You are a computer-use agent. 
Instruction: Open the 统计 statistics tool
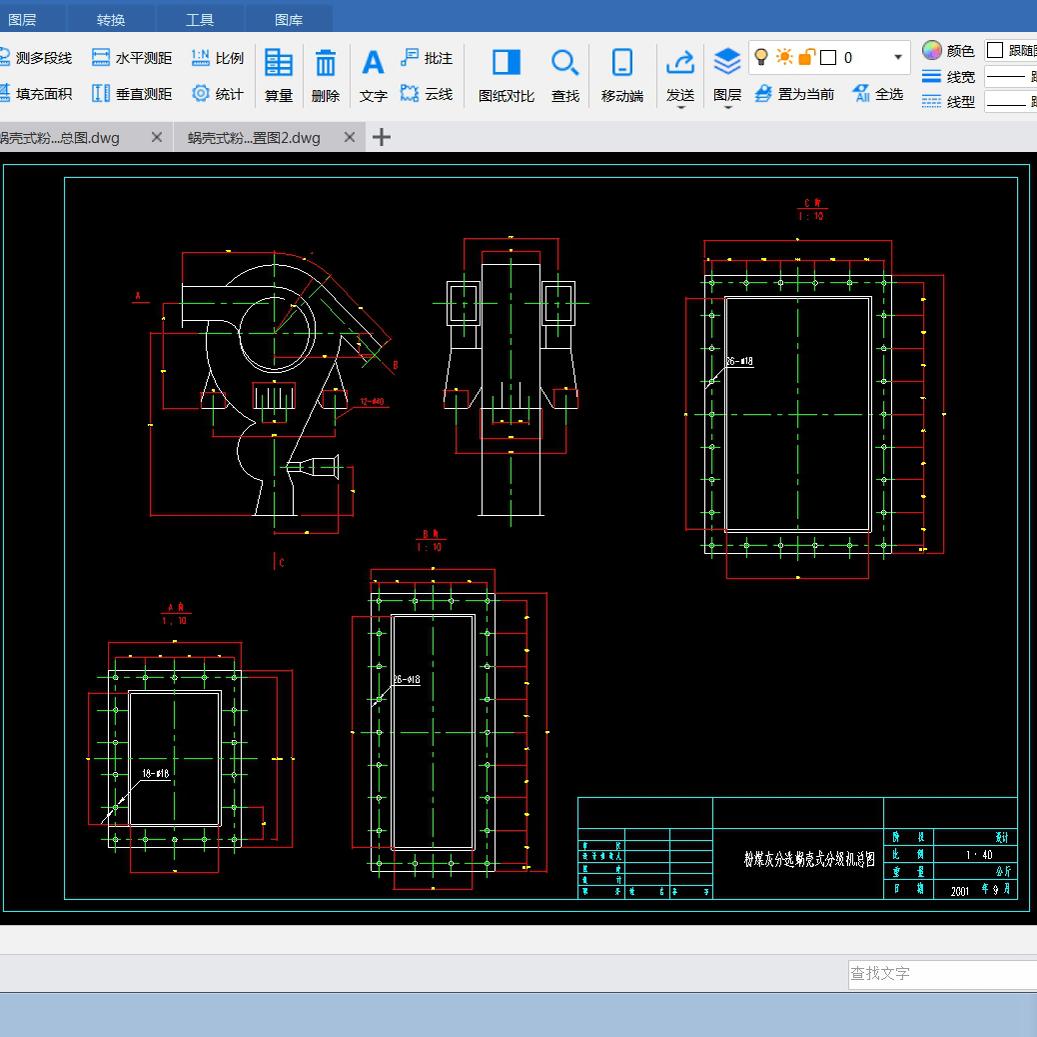(x=218, y=94)
